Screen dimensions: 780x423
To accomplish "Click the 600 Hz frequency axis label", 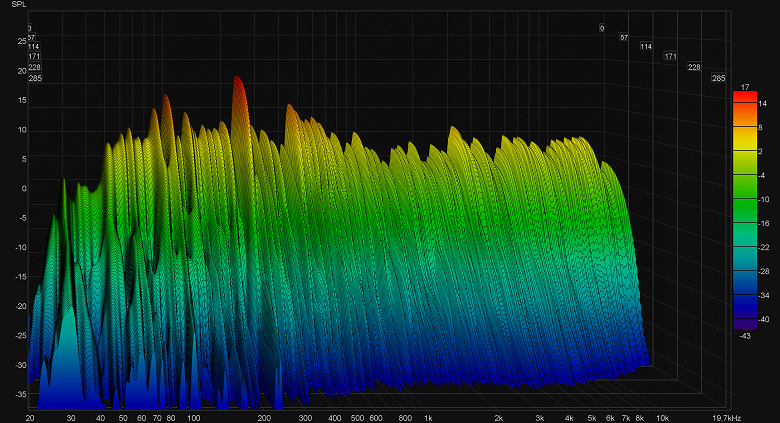I will point(376,418).
